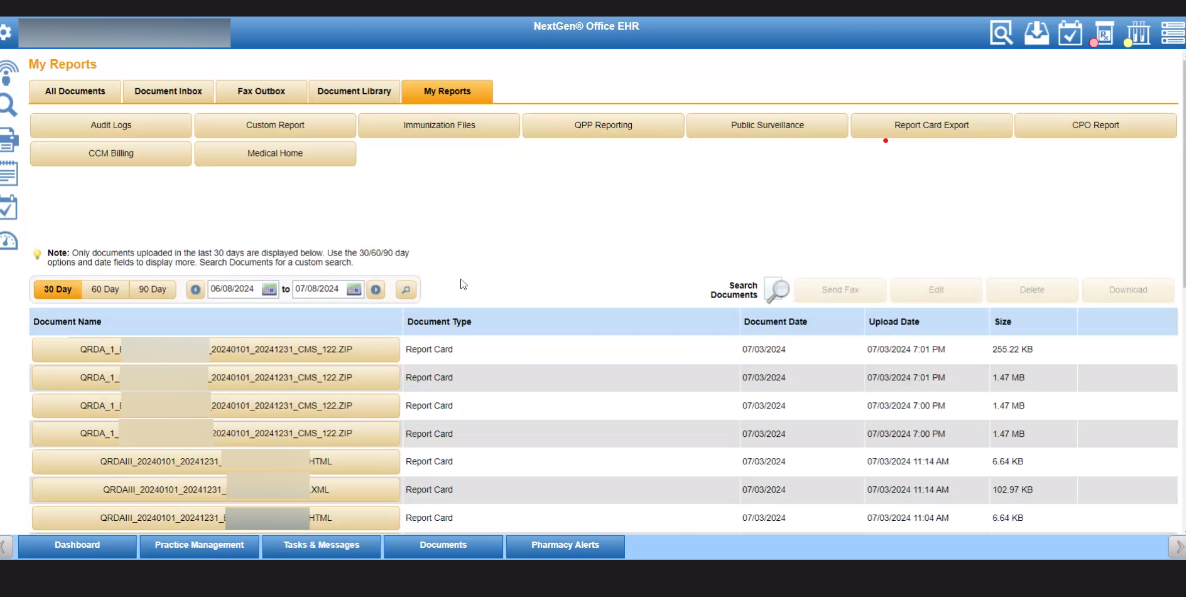Click the Search Documents magnifier icon
1186x597 pixels.
tap(777, 290)
